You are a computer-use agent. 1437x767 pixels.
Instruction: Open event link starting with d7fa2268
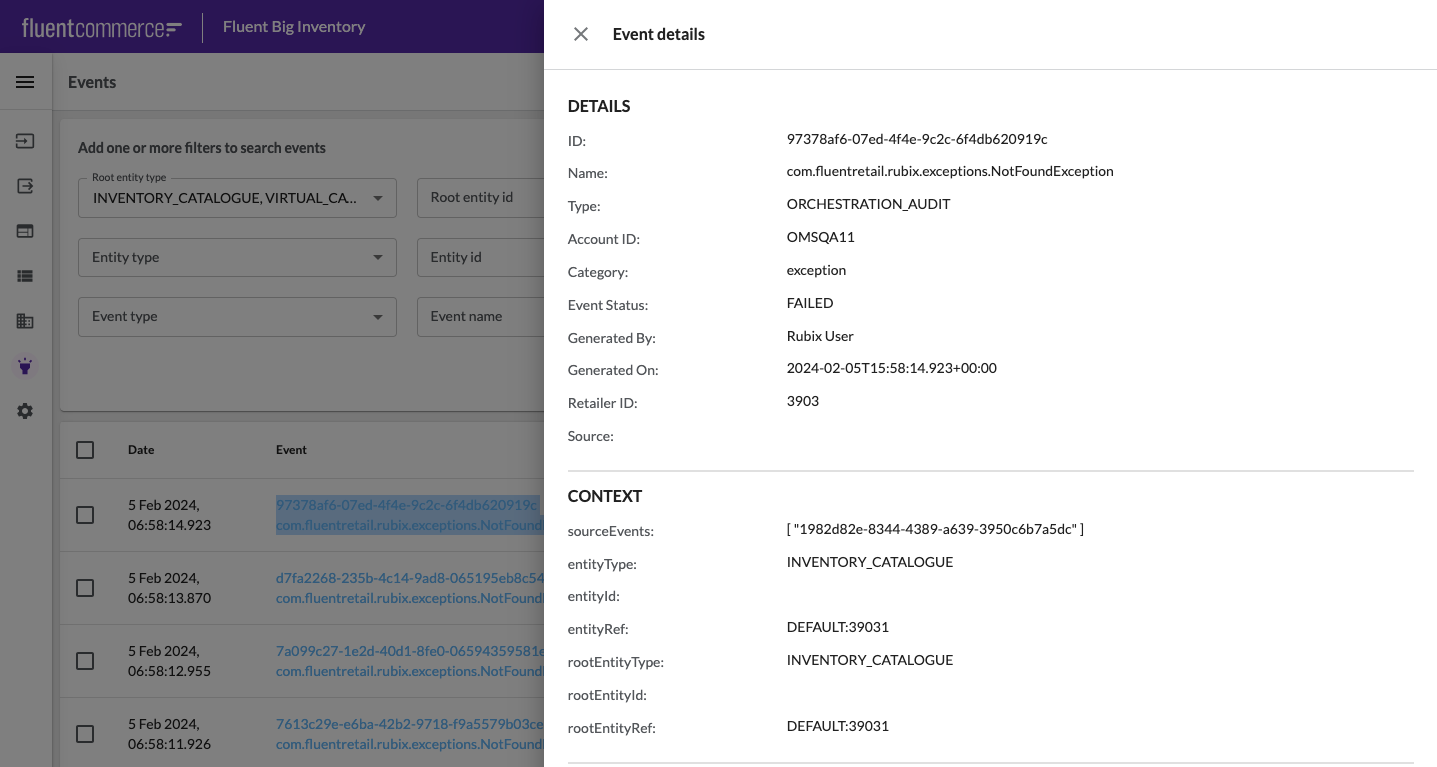409,578
